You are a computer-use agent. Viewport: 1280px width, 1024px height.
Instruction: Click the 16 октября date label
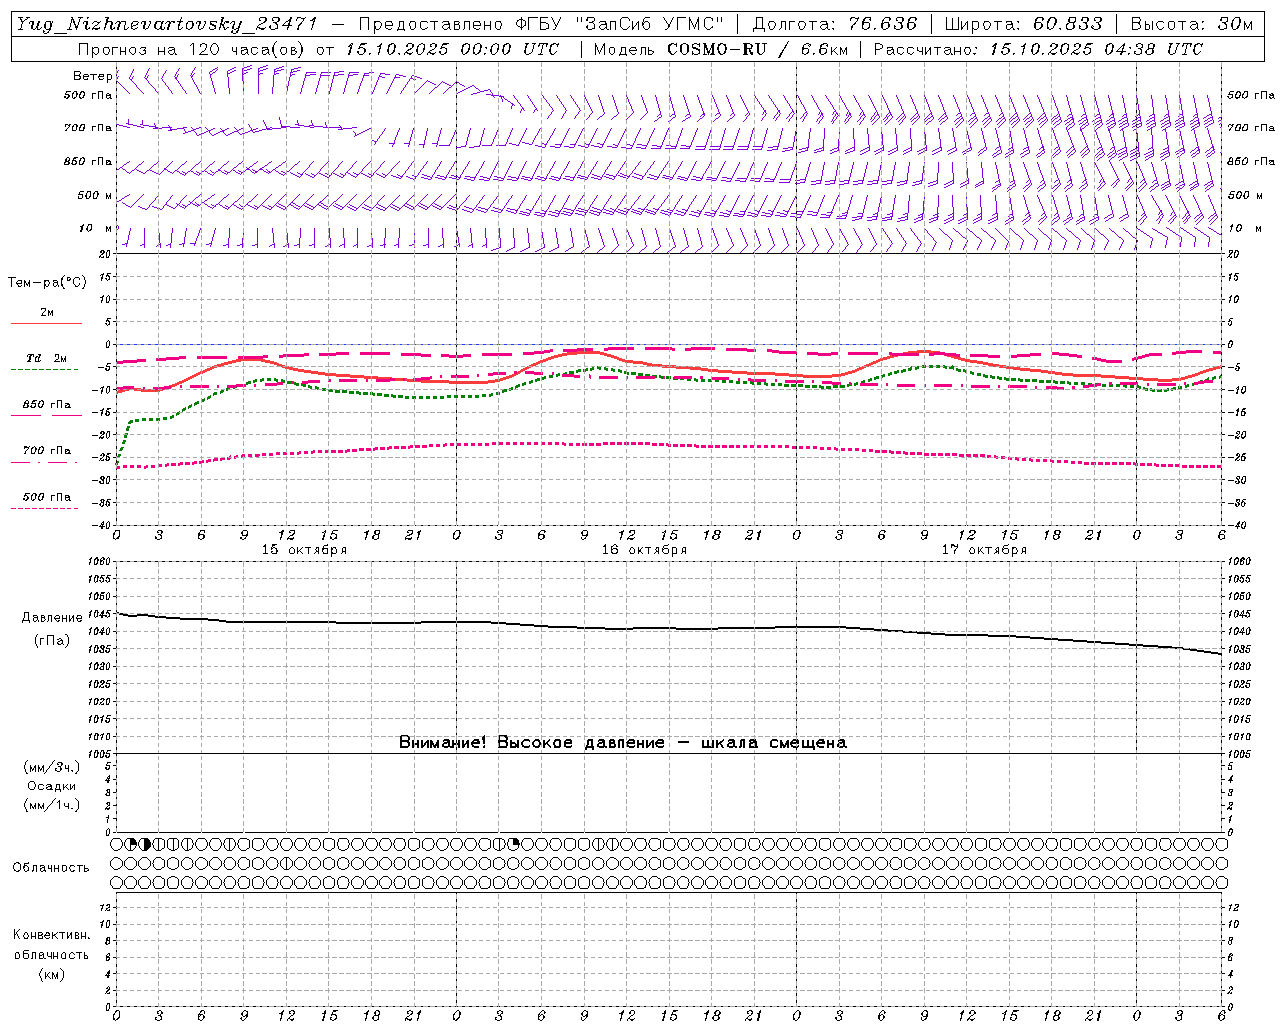[x=644, y=550]
